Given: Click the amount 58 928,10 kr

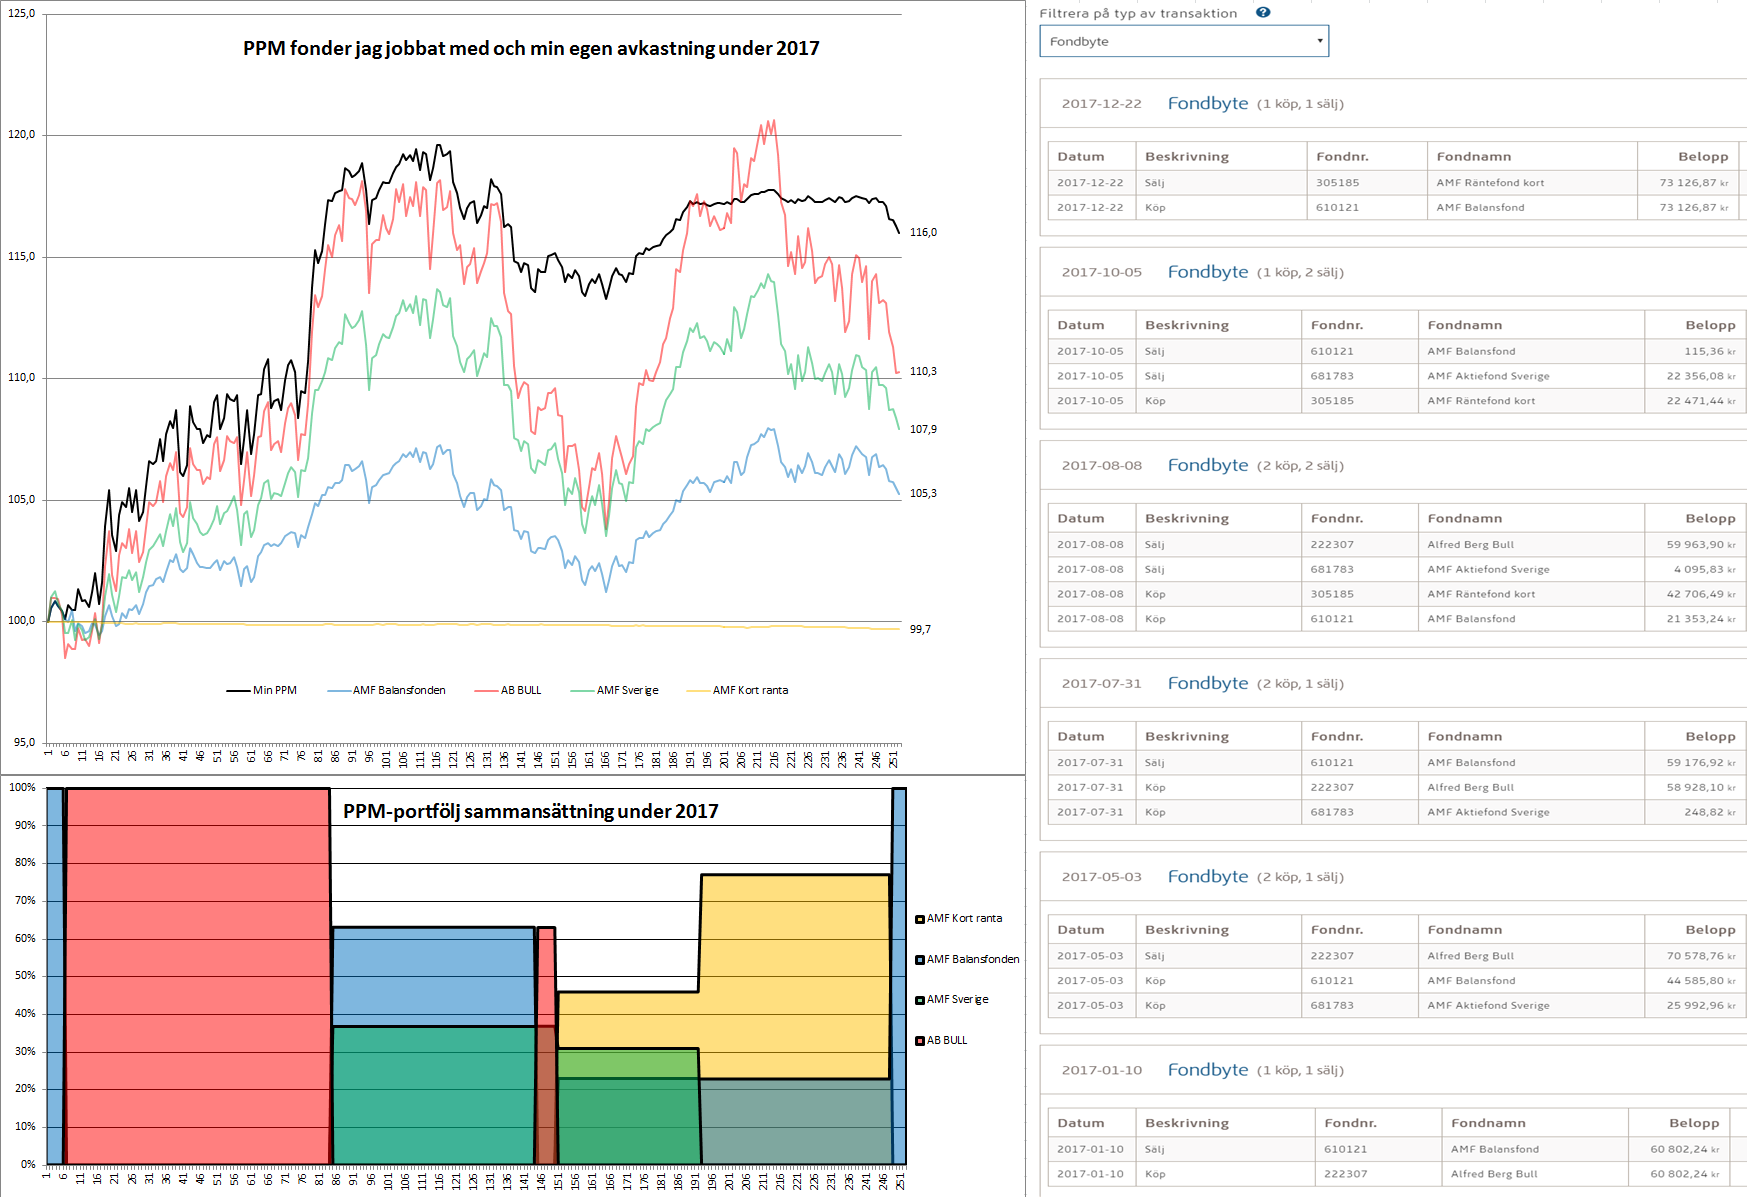Looking at the screenshot, I should [x=1701, y=788].
